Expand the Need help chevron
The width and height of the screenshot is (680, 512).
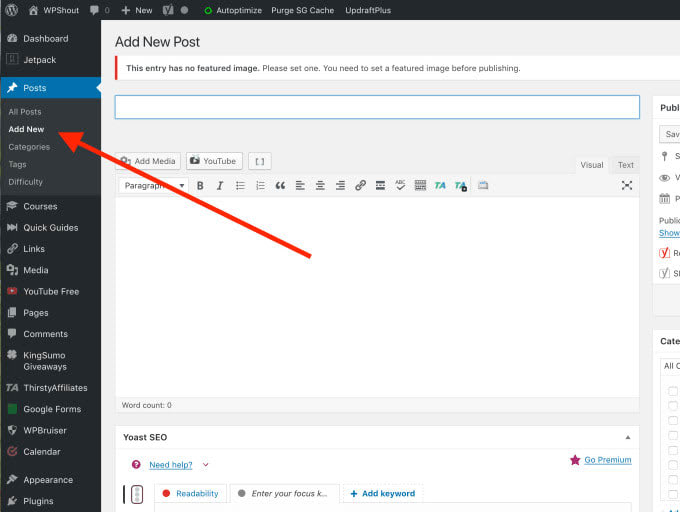[x=206, y=465]
